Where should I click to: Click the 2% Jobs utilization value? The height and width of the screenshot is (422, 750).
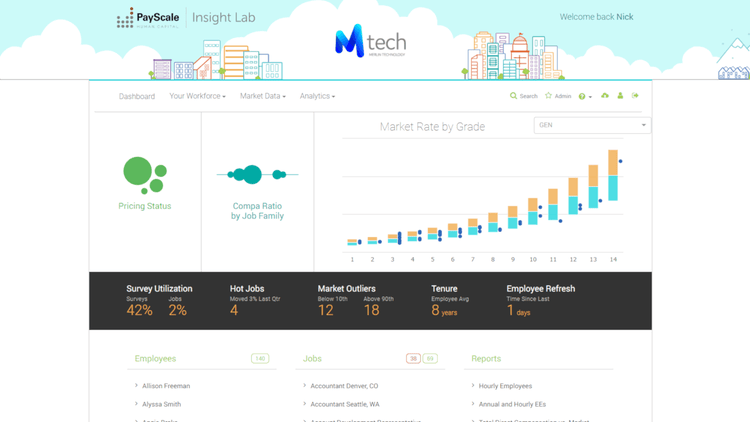pyautogui.click(x=177, y=311)
